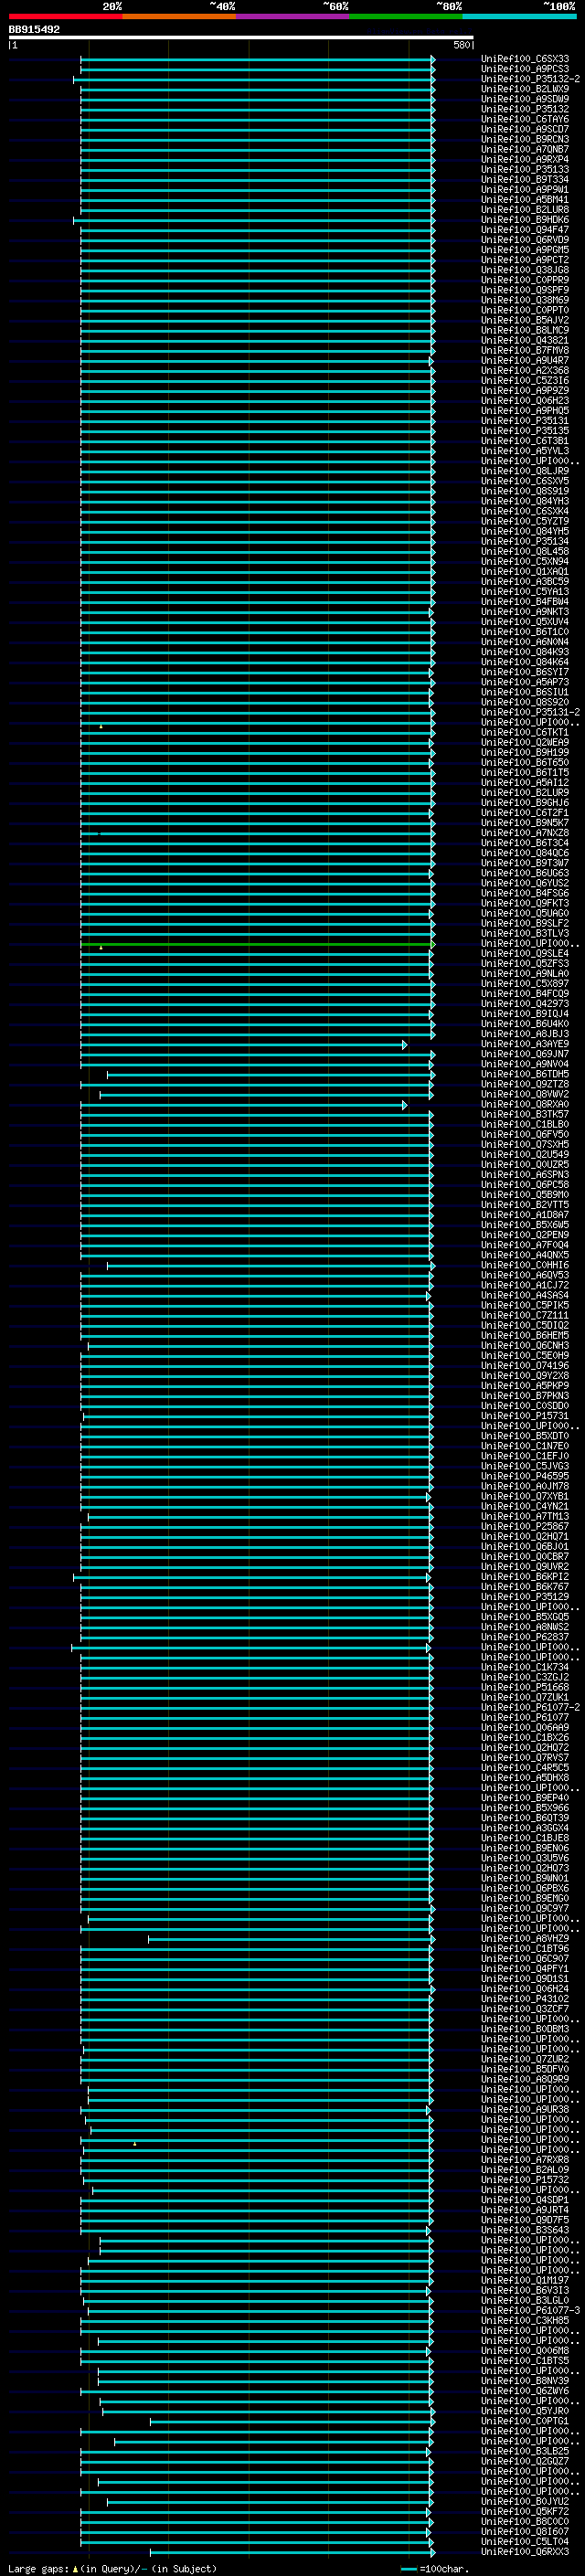Select the UniRef100_P35132-2 hit label
The width and height of the screenshot is (585, 2576).
530,79
